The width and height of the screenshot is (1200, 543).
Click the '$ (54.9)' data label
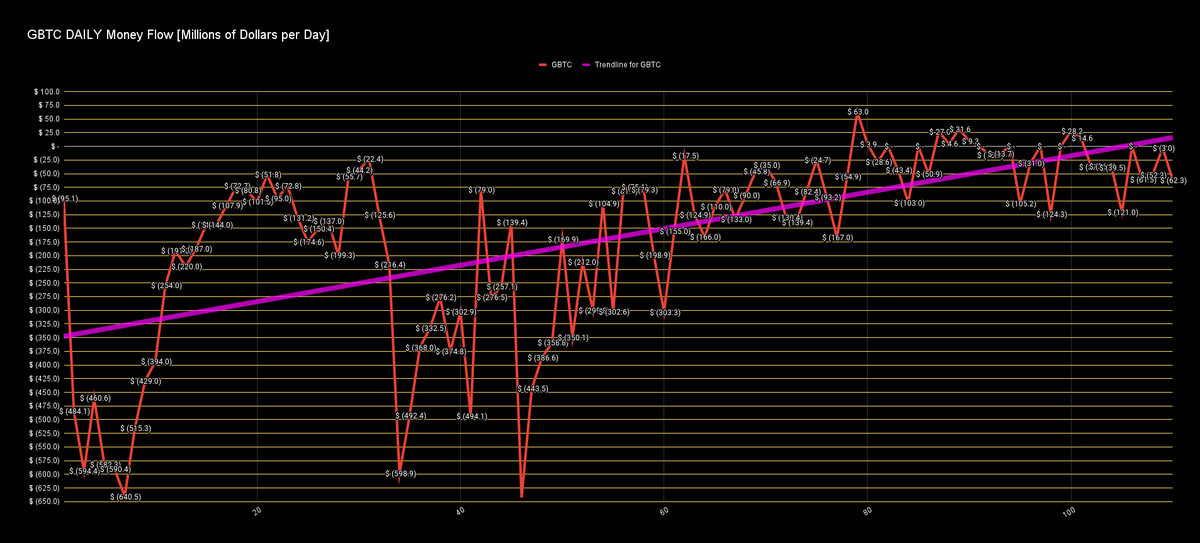(x=848, y=177)
